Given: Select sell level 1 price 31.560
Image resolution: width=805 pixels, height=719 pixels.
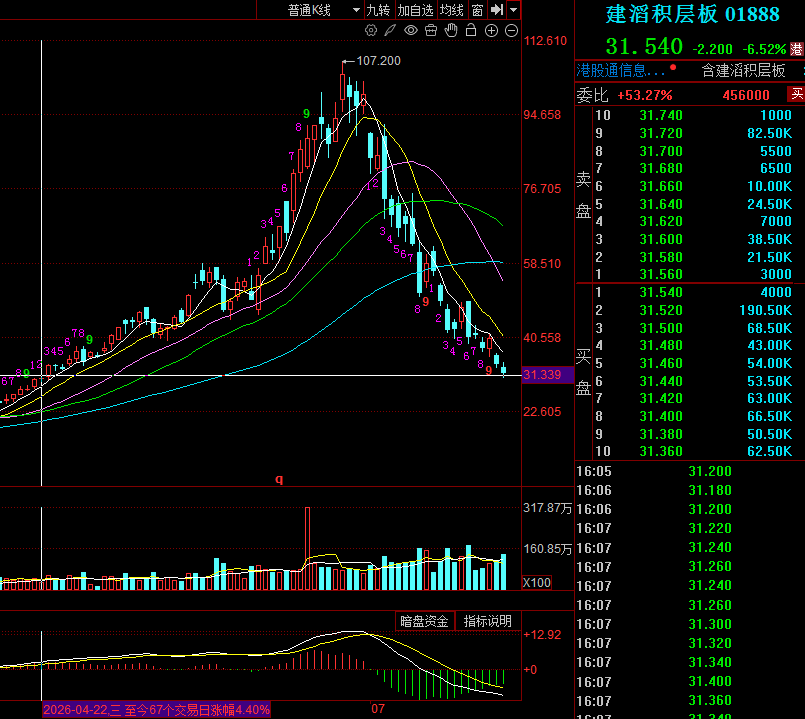Looking at the screenshot, I should click(x=661, y=274).
